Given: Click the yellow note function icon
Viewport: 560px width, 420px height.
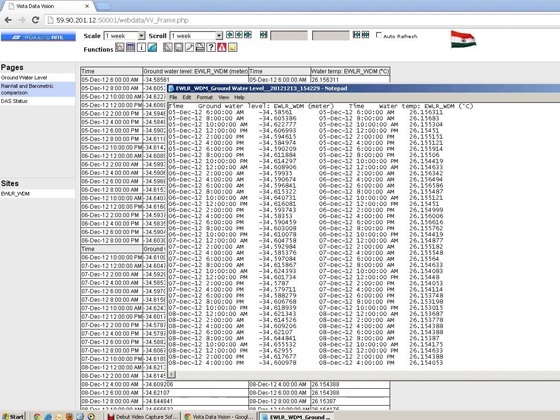Looking at the screenshot, I should 233,47.
